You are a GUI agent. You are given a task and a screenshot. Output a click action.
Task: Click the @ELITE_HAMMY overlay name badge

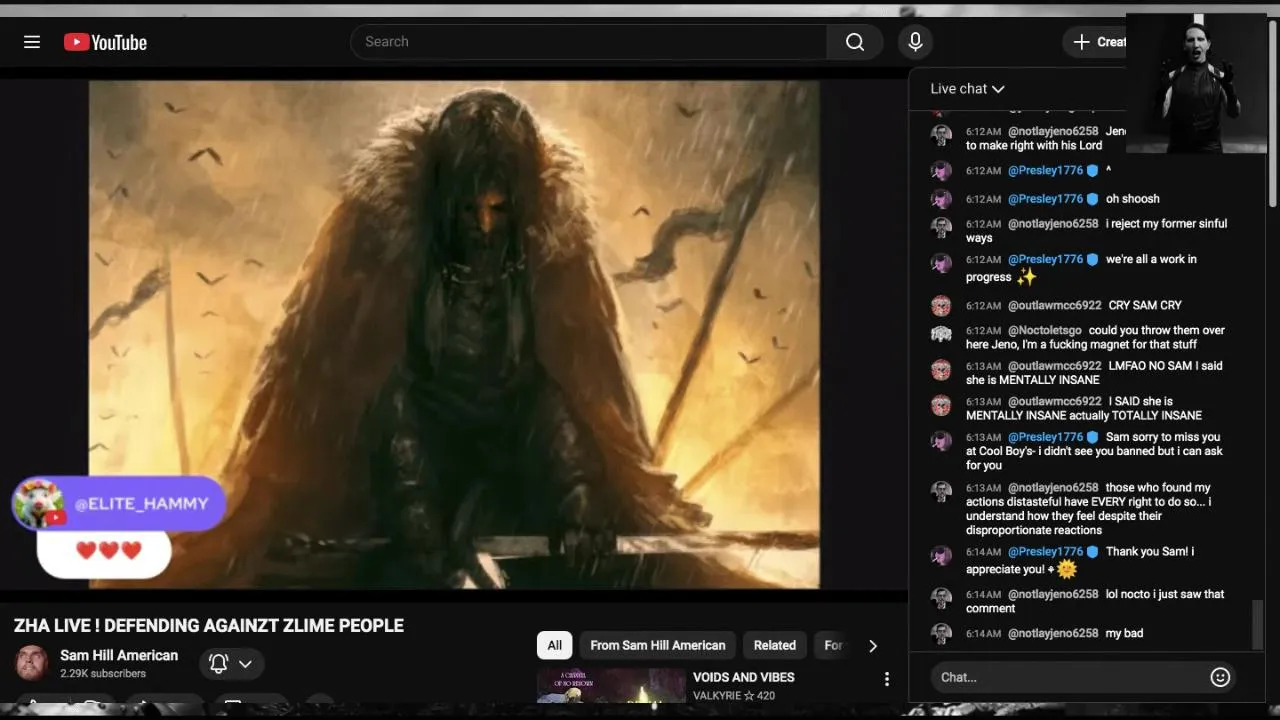click(141, 504)
